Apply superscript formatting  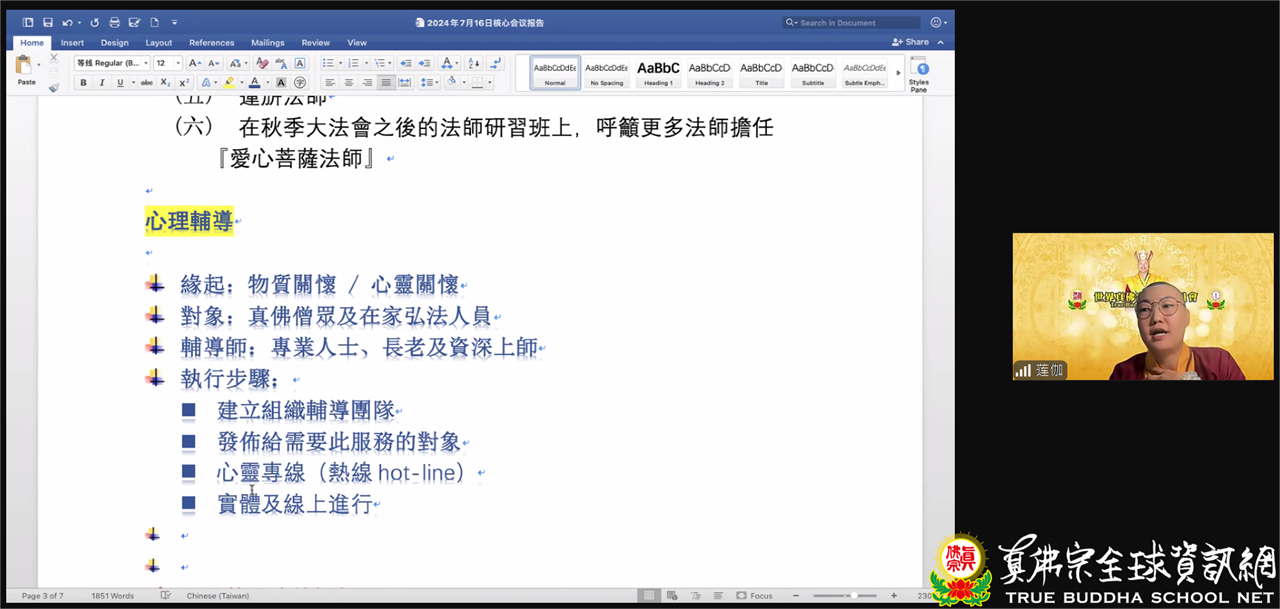pos(184,82)
